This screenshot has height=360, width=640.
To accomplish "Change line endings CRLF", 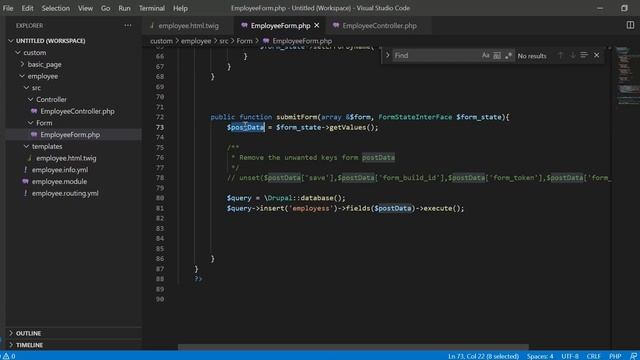I will pos(593,356).
